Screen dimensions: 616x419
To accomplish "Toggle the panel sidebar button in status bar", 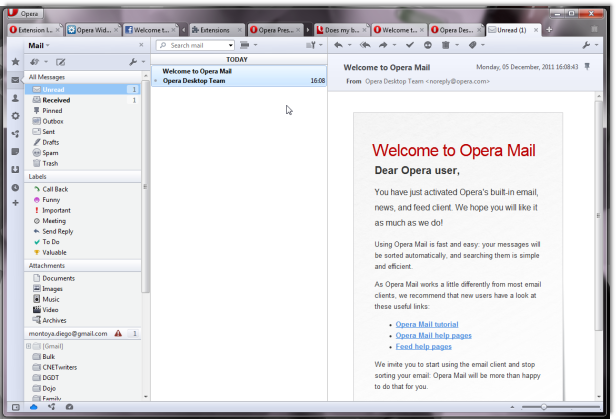I will click(16, 407).
